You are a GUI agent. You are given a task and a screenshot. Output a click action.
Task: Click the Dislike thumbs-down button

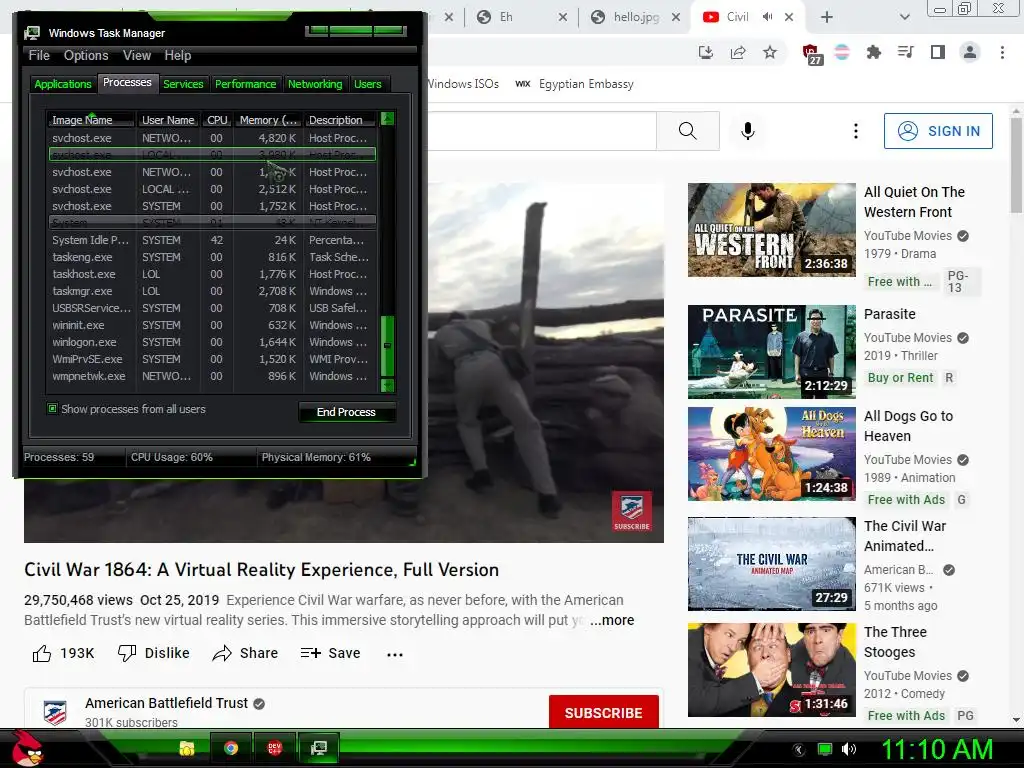[x=153, y=653]
